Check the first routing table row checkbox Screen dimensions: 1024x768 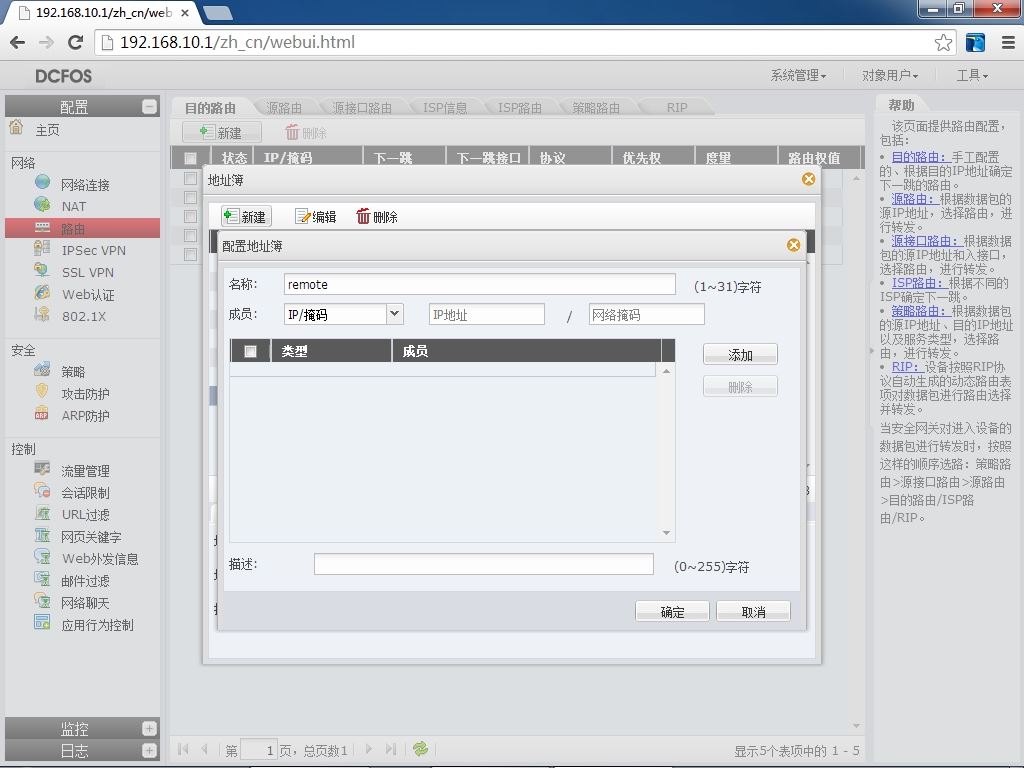(190, 178)
